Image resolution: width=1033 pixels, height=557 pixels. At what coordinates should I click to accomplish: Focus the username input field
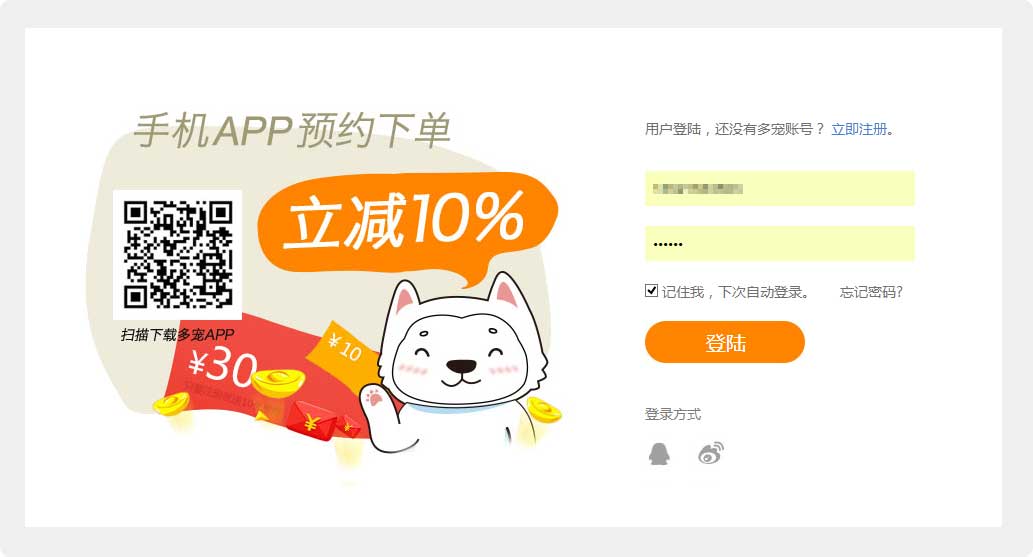[779, 189]
